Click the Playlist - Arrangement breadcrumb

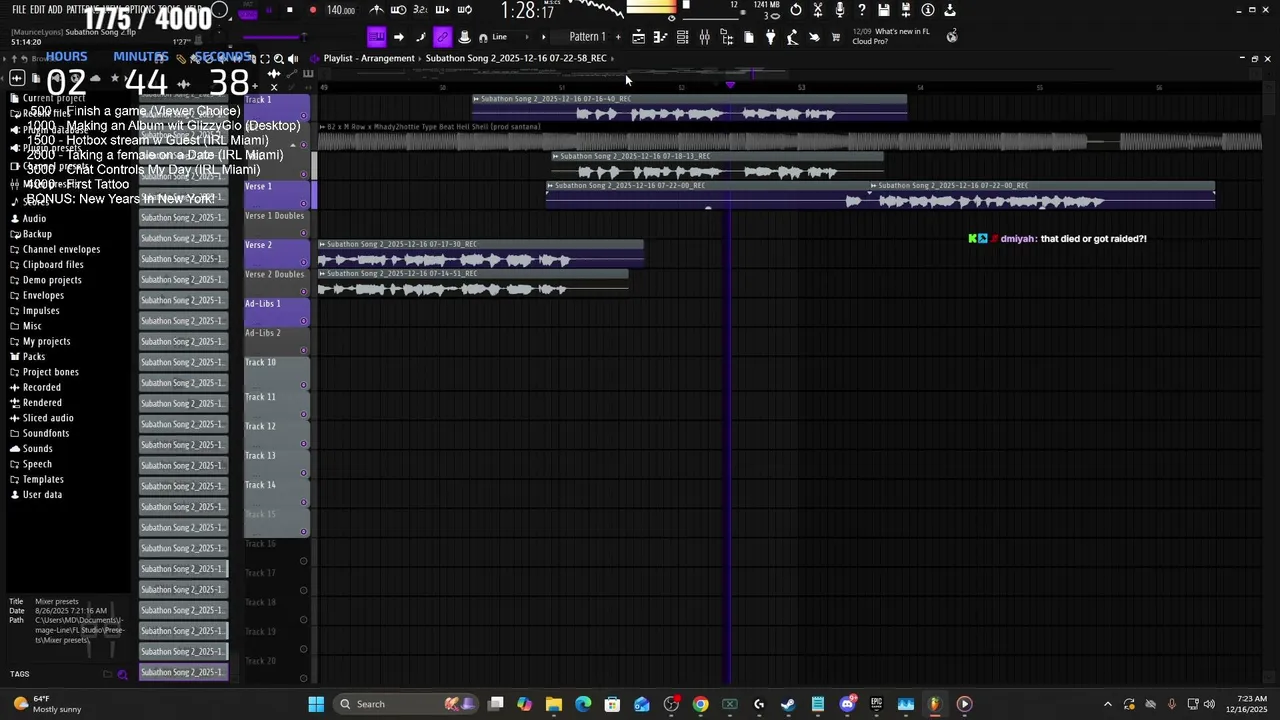click(x=369, y=58)
